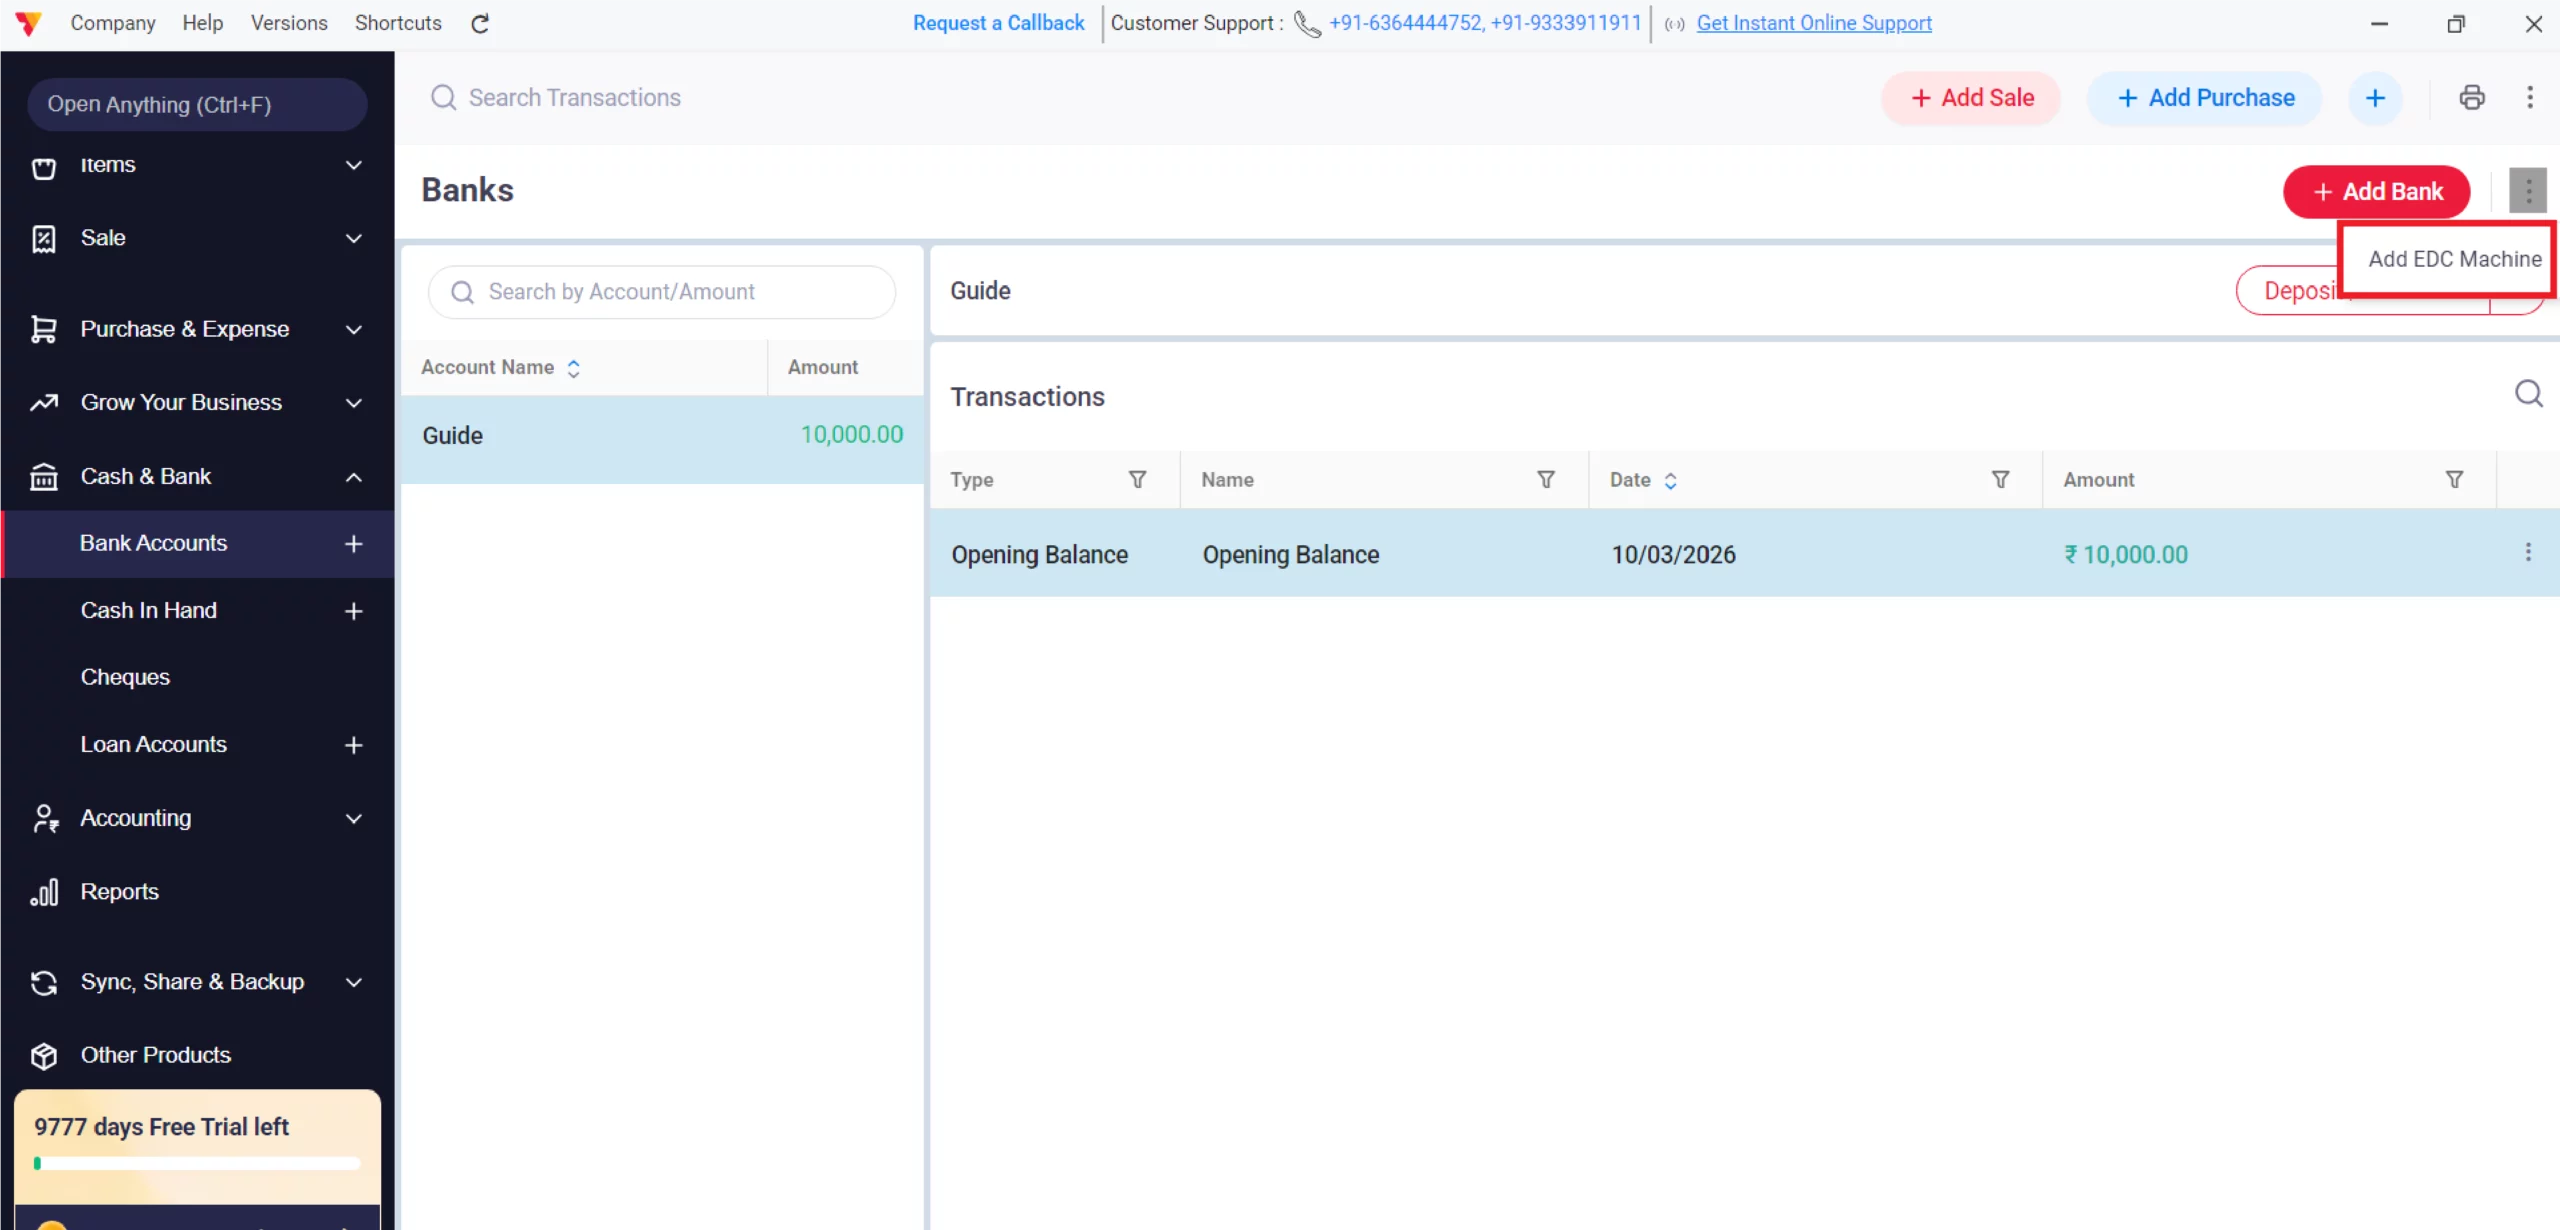Expand the Sync, Share & Backup chevron

click(353, 982)
